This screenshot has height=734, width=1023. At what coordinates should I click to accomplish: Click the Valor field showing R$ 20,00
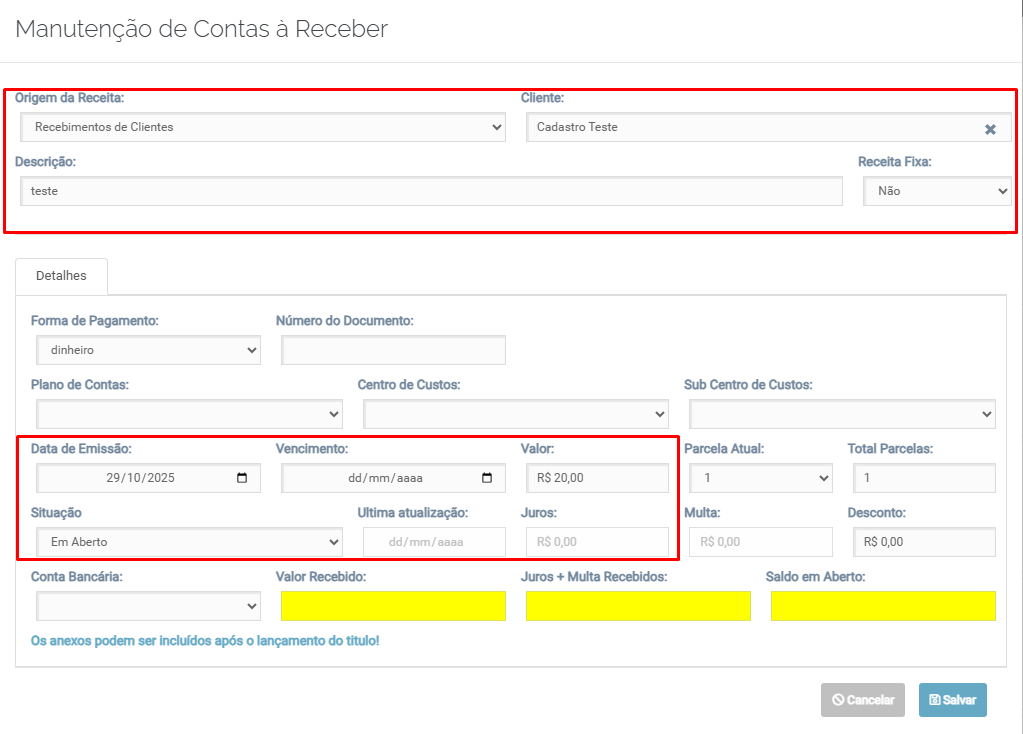[597, 478]
